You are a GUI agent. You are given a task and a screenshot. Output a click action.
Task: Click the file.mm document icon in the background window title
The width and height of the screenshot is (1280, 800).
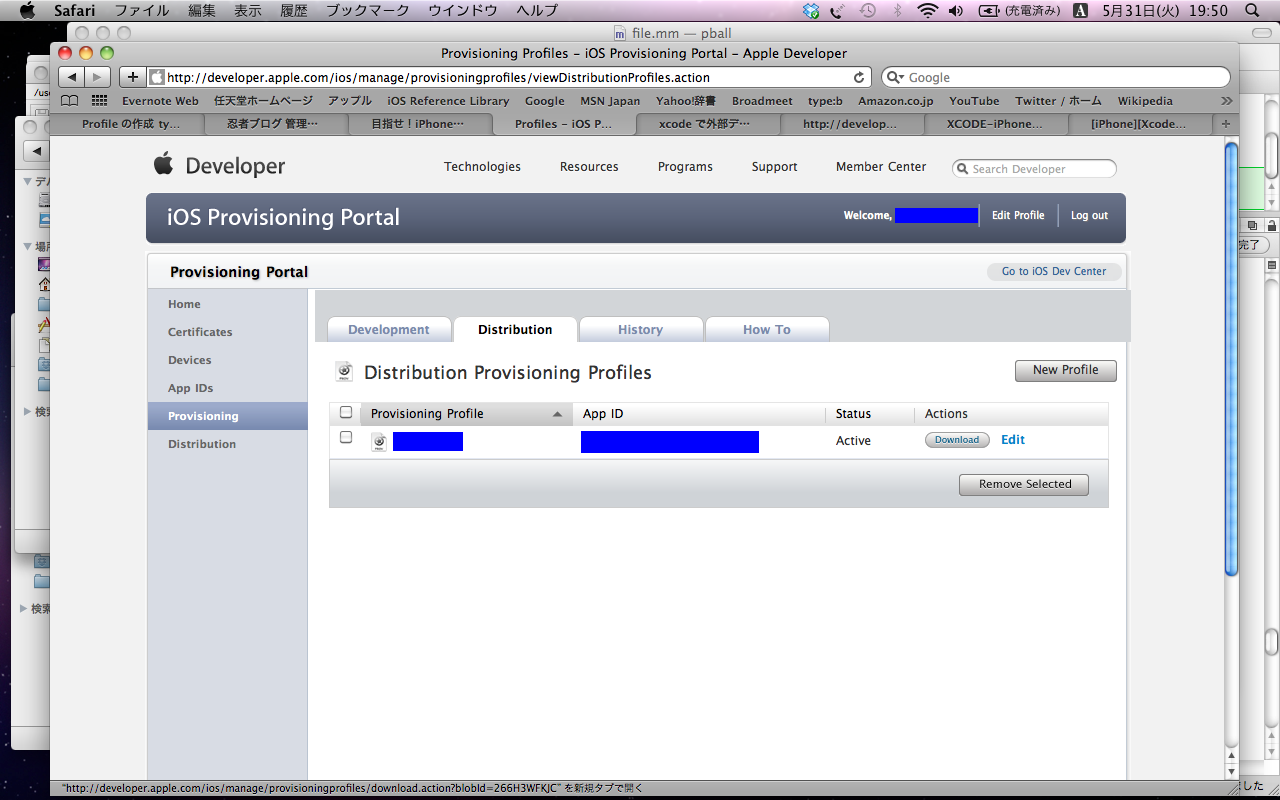(x=619, y=33)
